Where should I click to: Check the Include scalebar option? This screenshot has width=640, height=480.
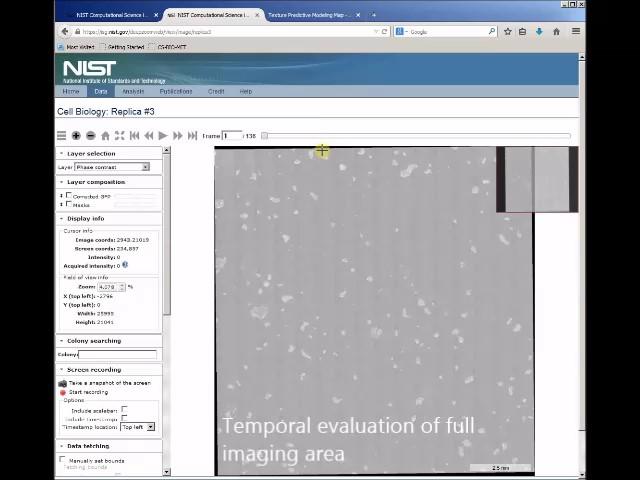(124, 409)
